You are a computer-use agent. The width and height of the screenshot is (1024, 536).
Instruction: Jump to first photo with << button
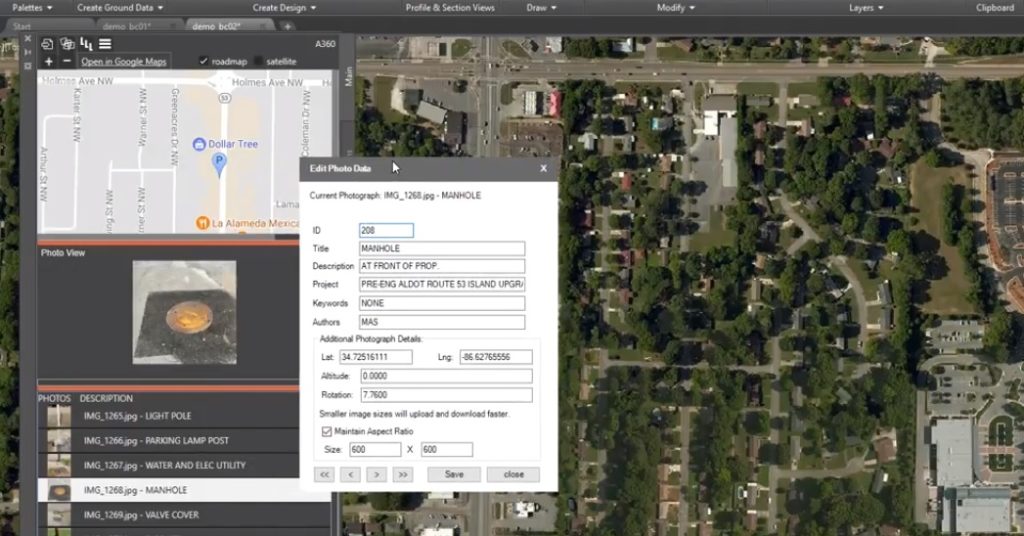(324, 474)
